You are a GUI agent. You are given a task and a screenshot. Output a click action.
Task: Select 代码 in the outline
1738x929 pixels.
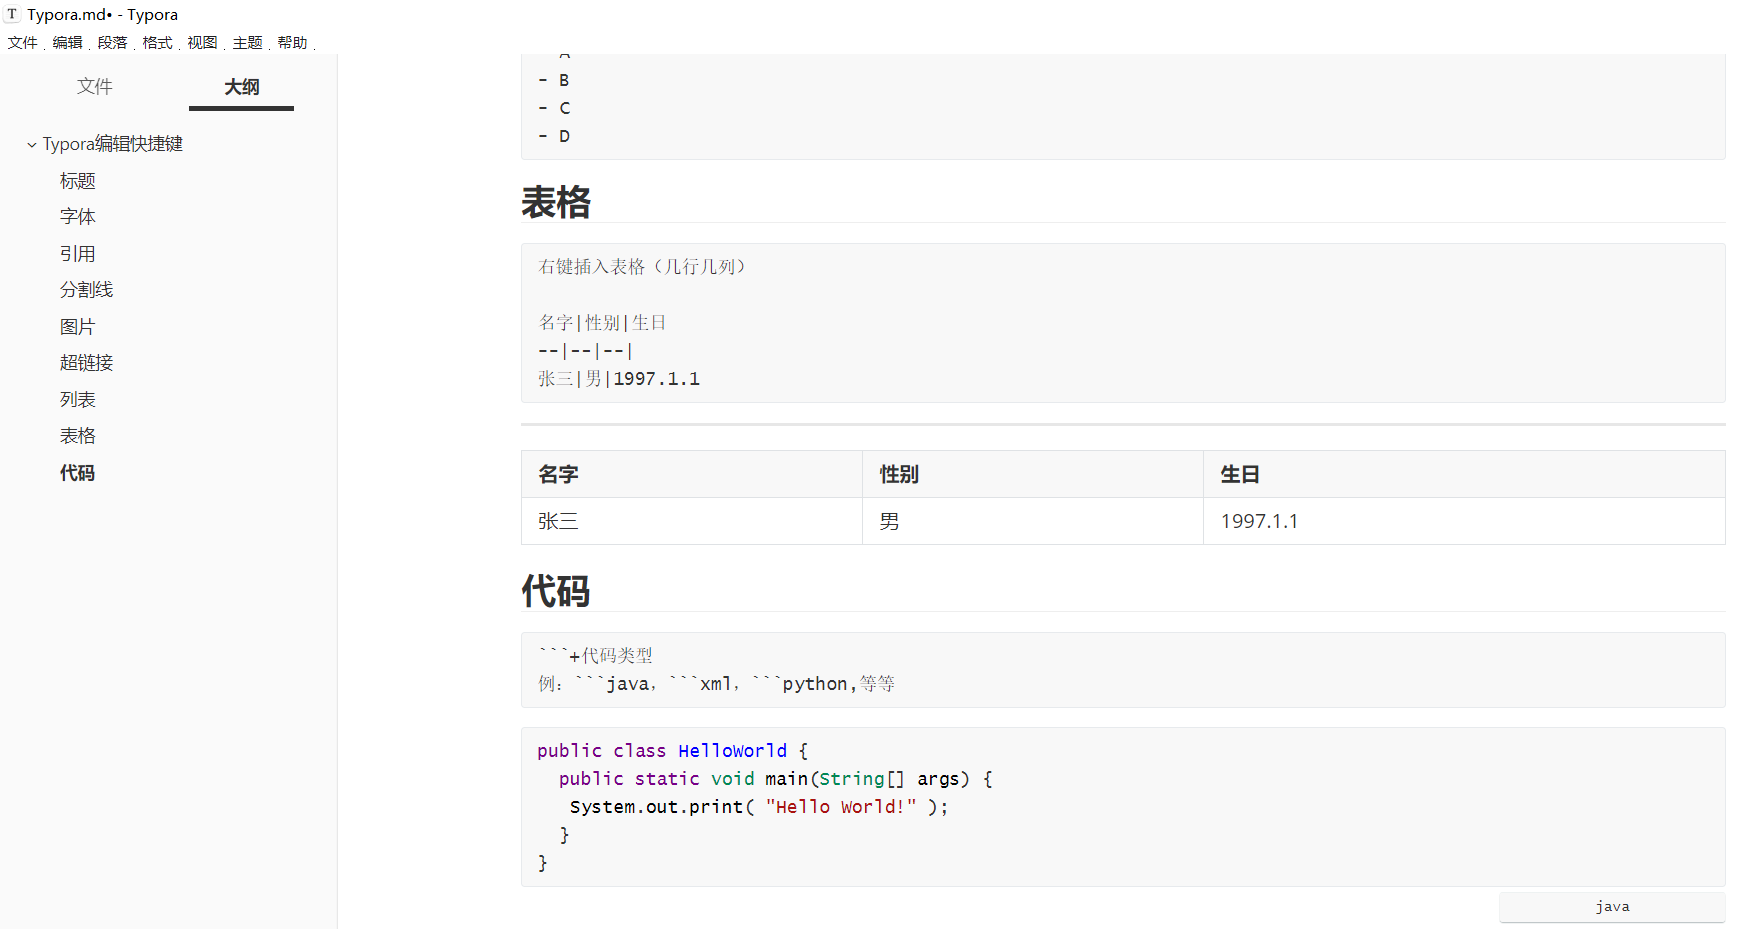point(78,473)
